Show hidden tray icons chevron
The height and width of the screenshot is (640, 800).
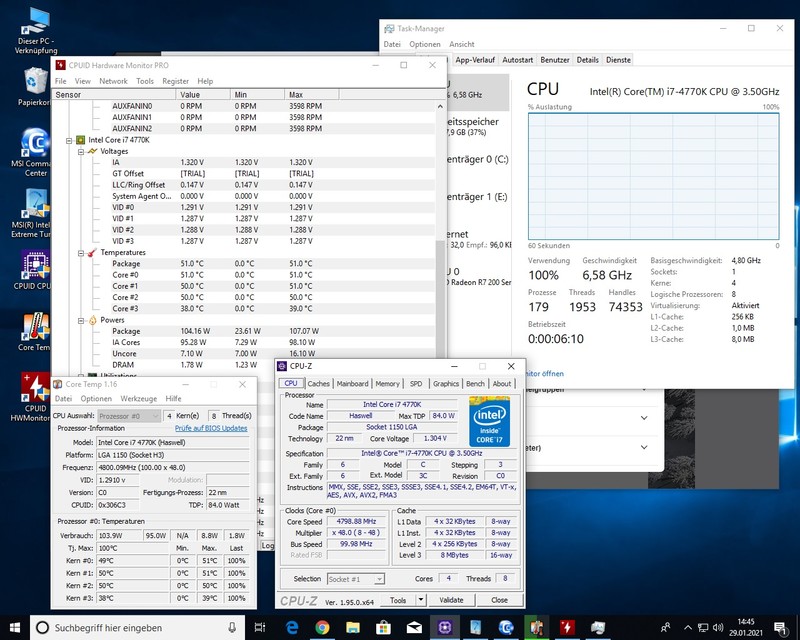point(688,627)
